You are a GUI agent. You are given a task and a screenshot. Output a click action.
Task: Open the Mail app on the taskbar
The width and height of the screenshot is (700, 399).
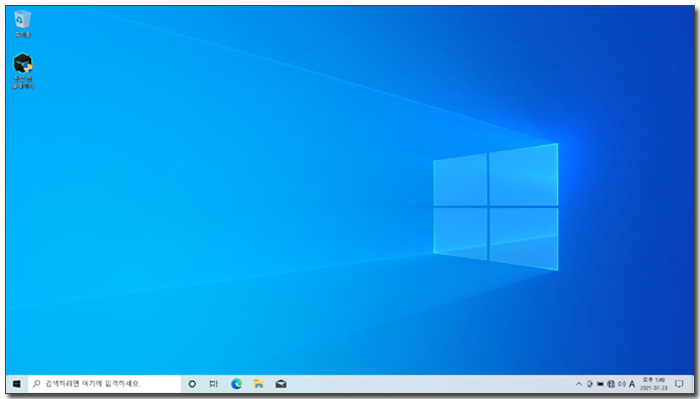pyautogui.click(x=281, y=384)
